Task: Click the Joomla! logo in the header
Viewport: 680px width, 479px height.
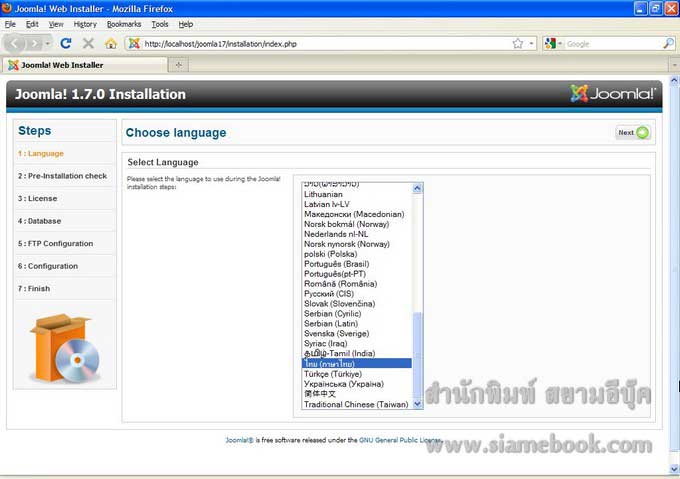Action: click(x=613, y=94)
